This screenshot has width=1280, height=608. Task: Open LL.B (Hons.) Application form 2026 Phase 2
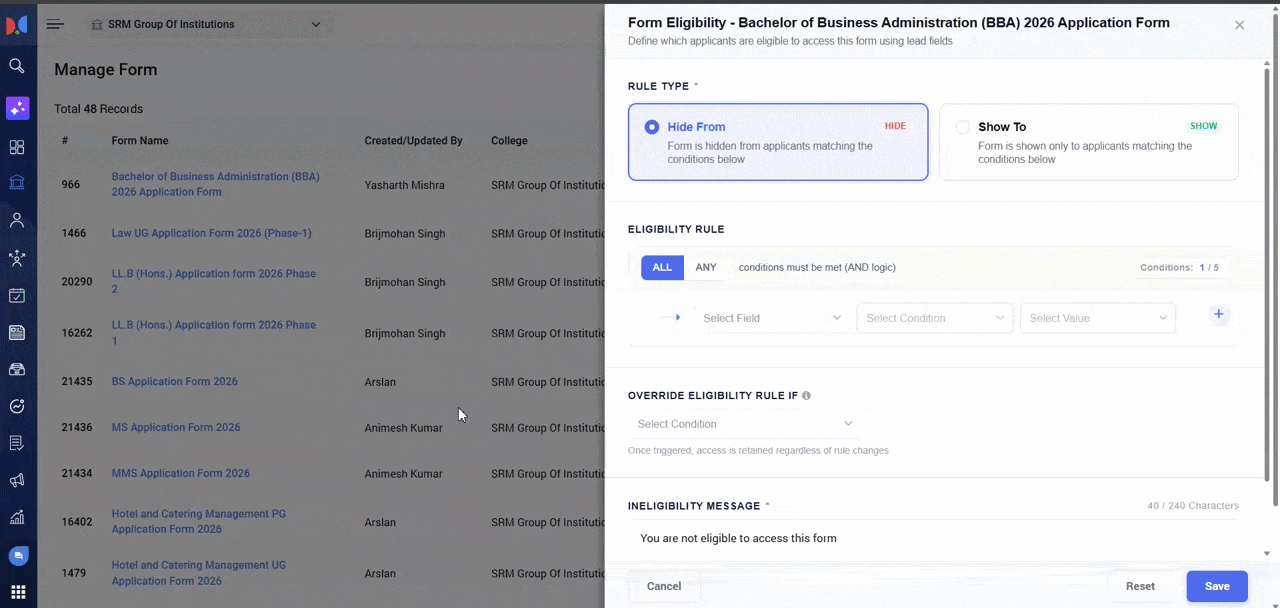point(213,281)
